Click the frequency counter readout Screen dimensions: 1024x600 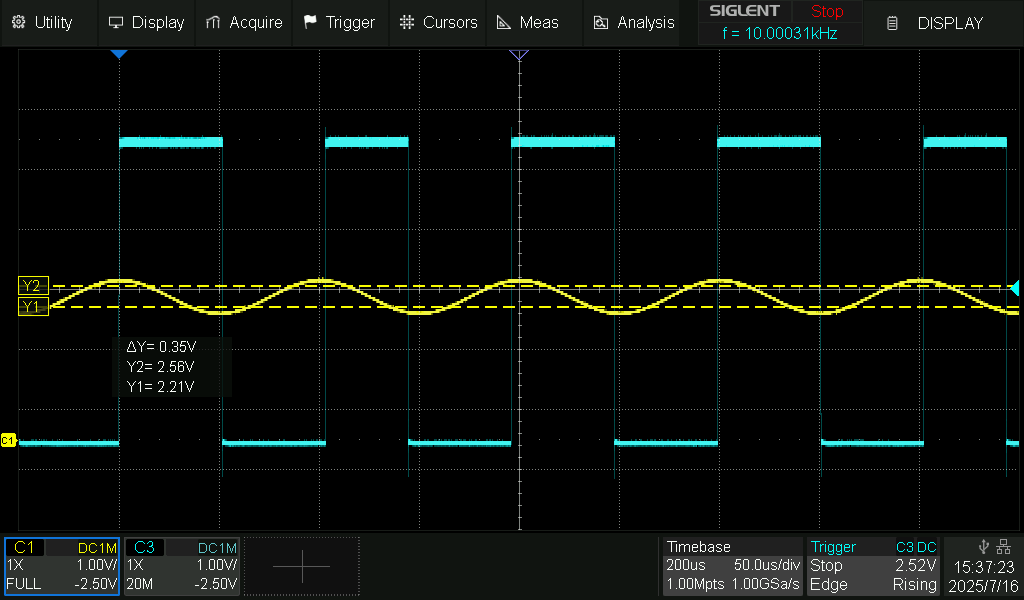pyautogui.click(x=780, y=31)
